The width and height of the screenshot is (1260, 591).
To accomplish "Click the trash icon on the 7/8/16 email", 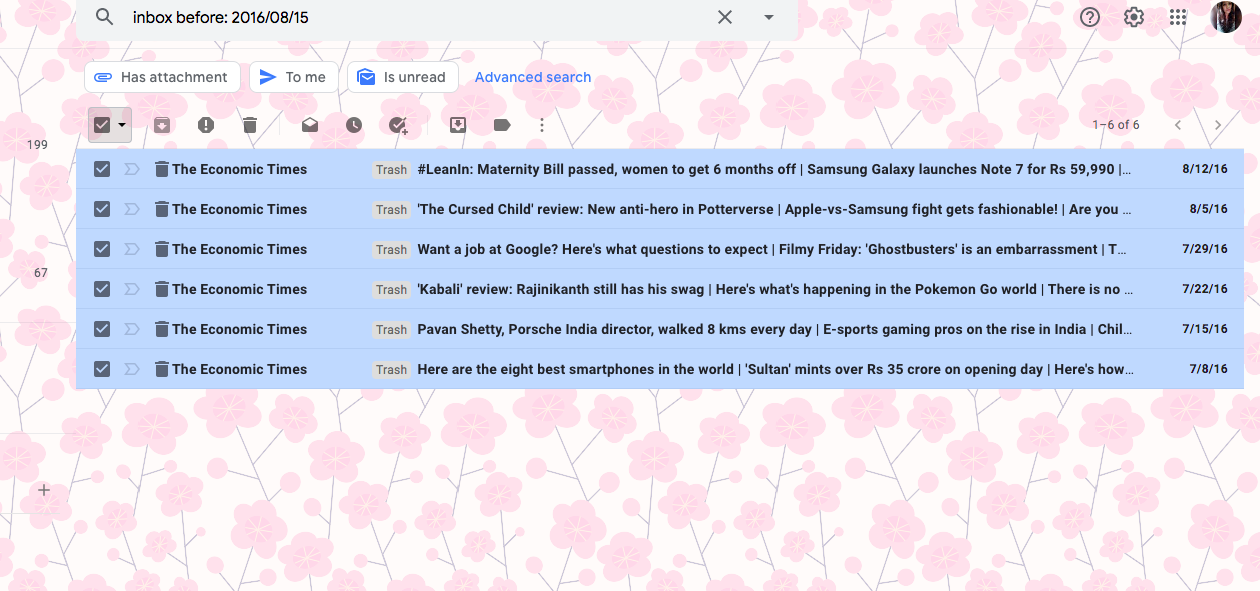I will 161,369.
